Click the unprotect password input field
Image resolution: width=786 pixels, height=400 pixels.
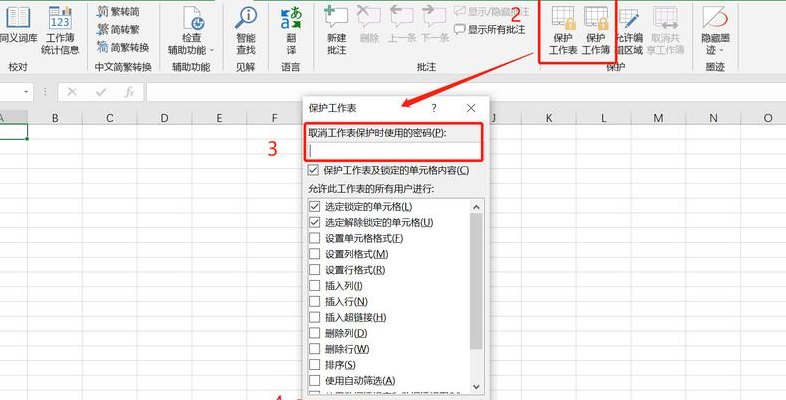click(x=394, y=150)
